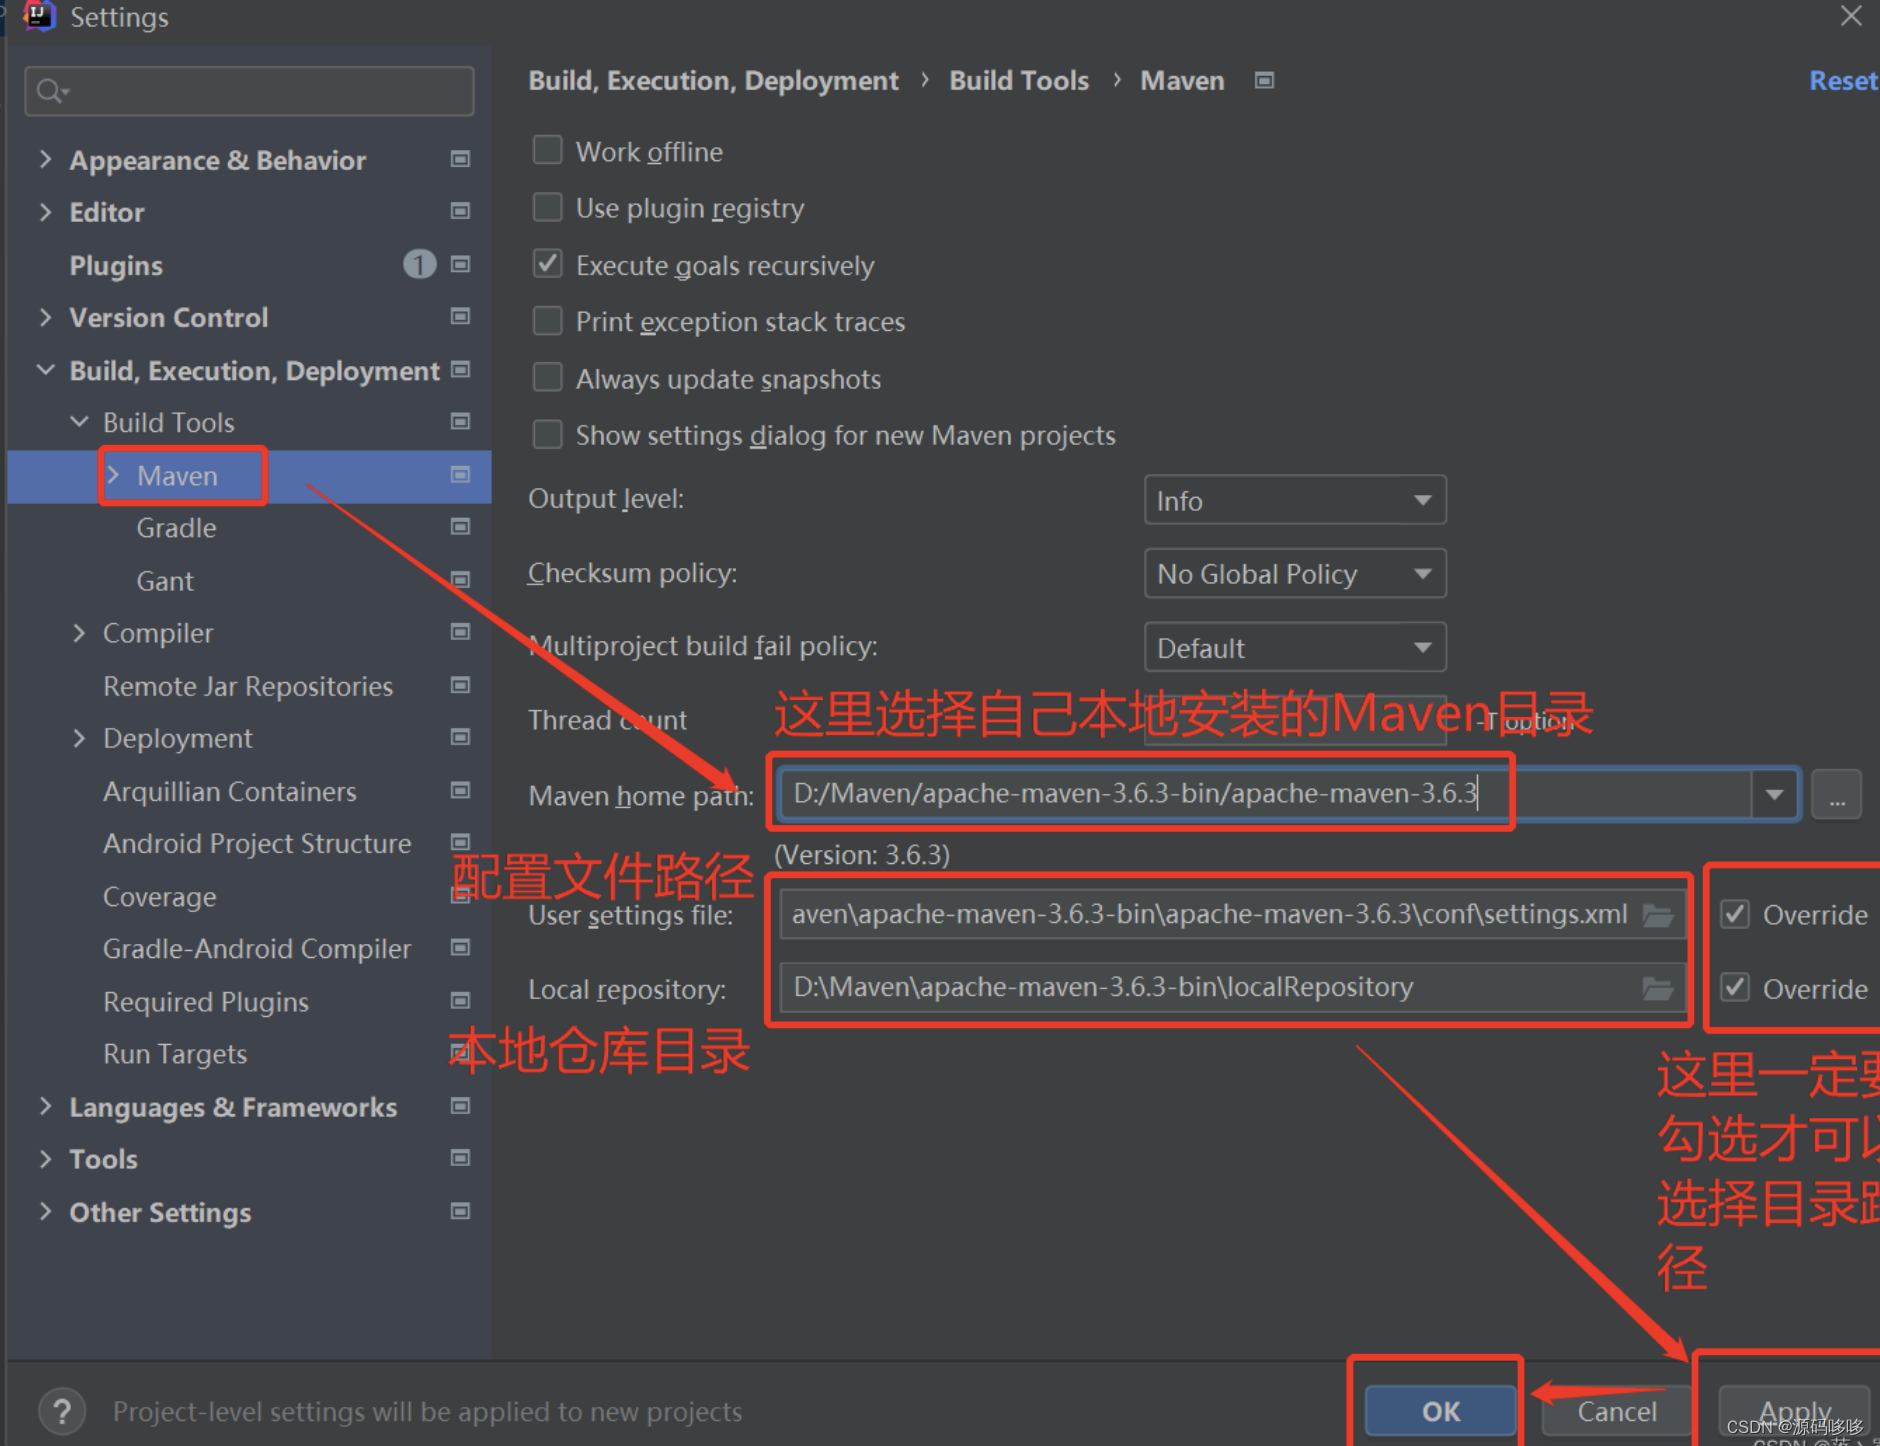Expand Compiler subtree
This screenshot has width=1880, height=1446.
pos(79,632)
